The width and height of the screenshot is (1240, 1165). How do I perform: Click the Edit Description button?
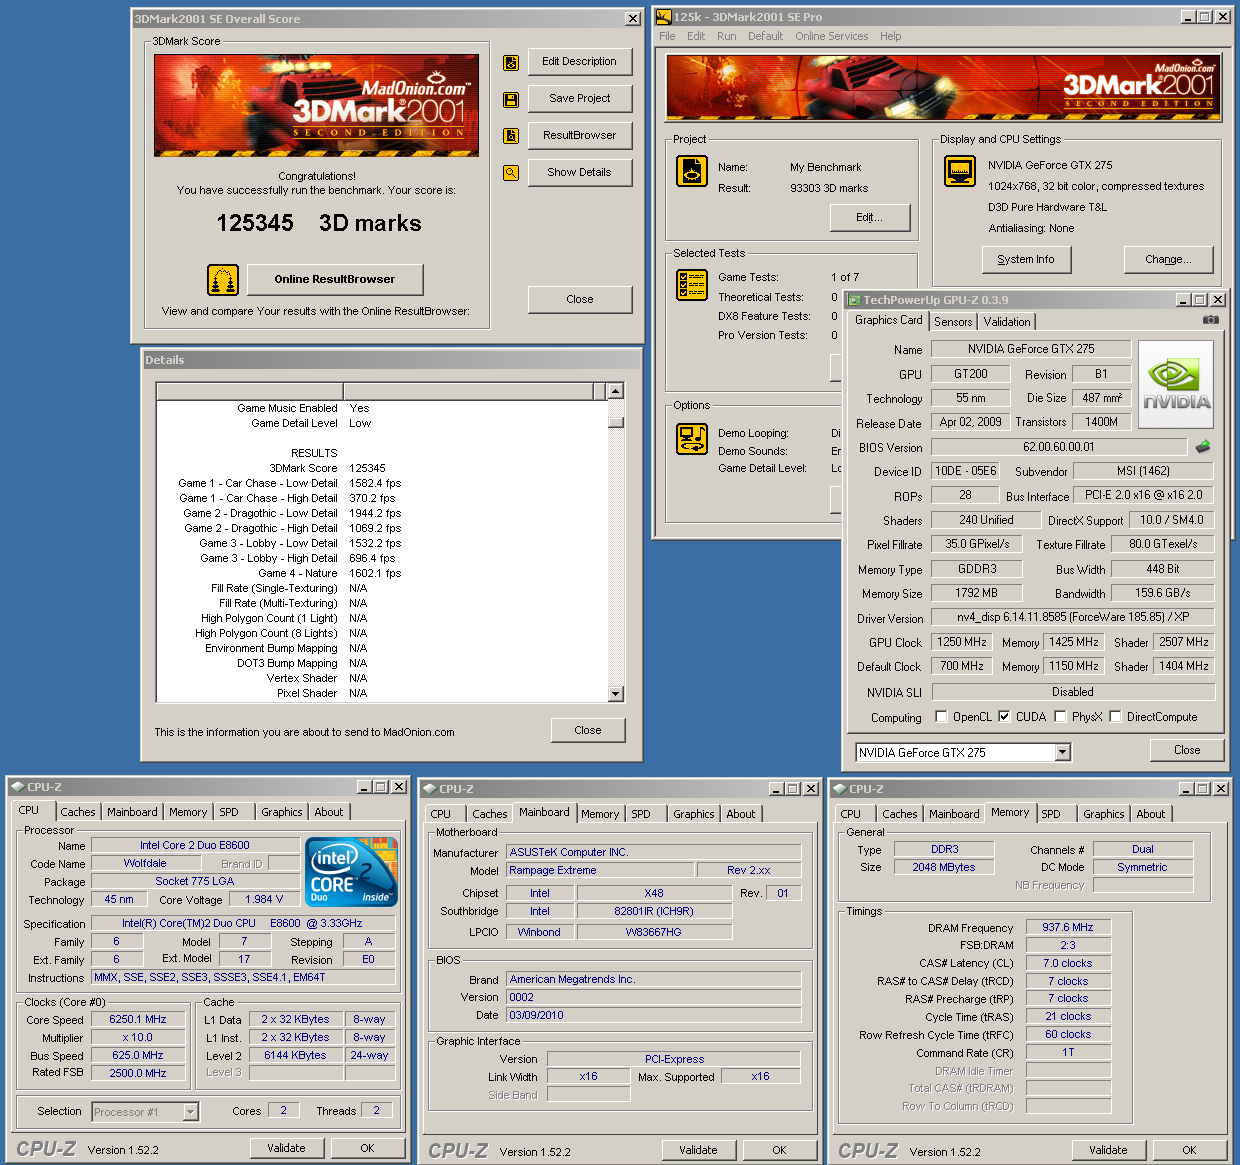coord(580,62)
